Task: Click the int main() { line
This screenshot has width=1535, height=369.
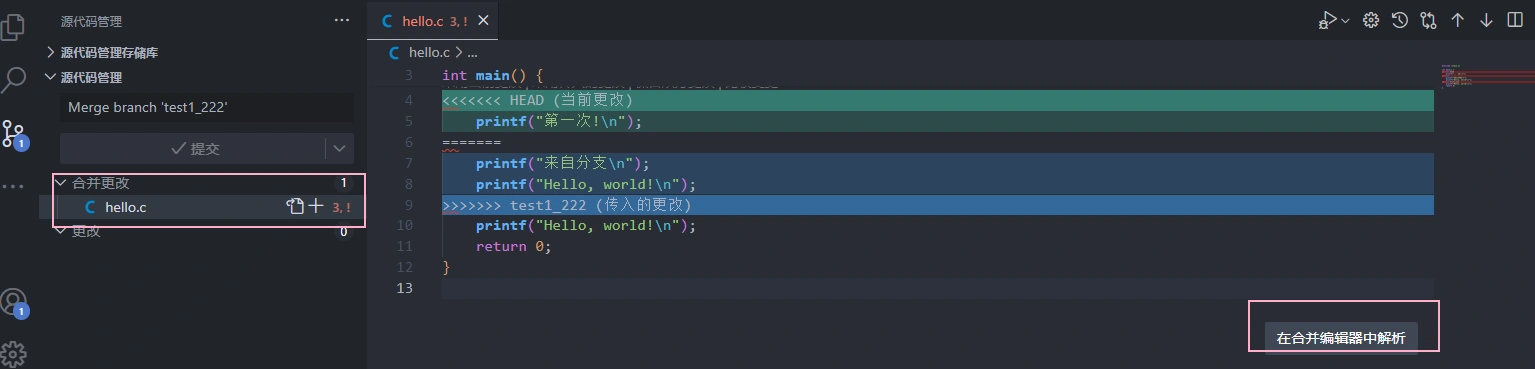Action: coord(492,76)
